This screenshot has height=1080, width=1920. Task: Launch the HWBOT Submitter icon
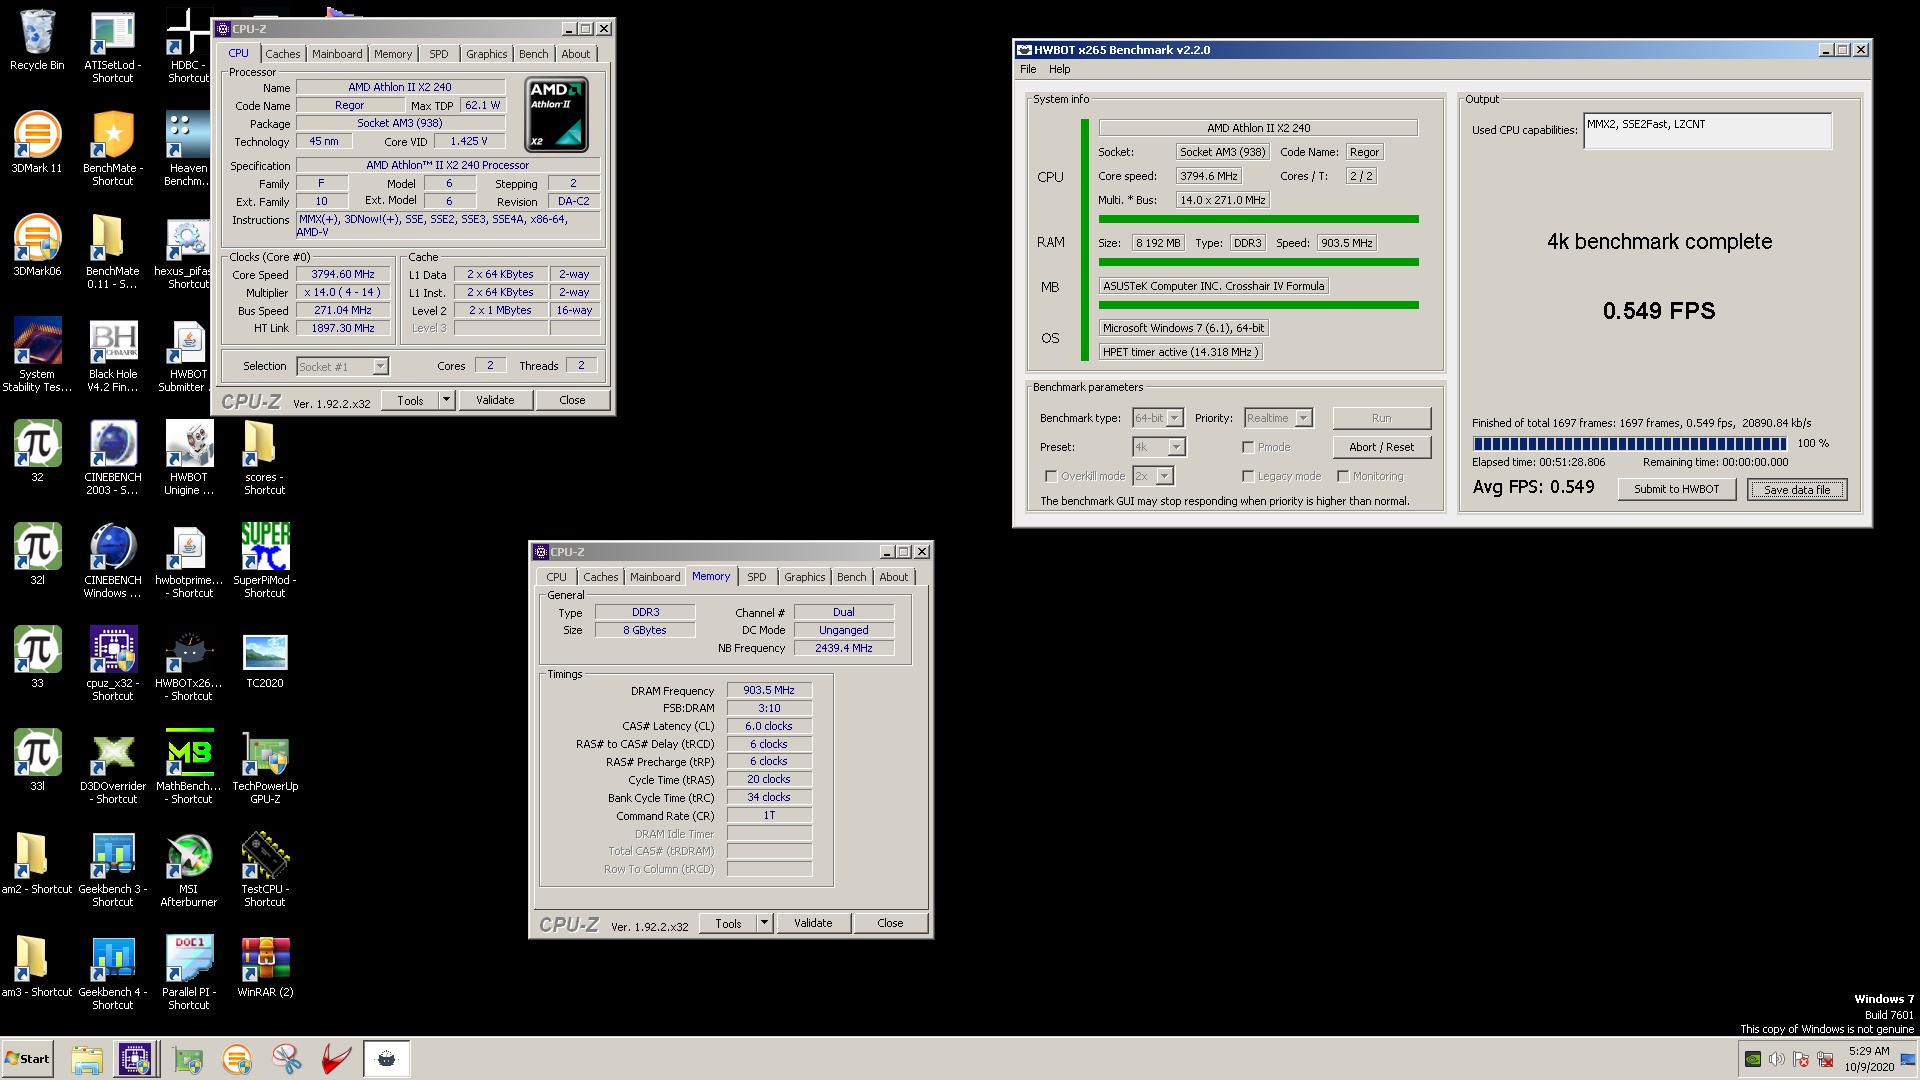click(x=188, y=354)
